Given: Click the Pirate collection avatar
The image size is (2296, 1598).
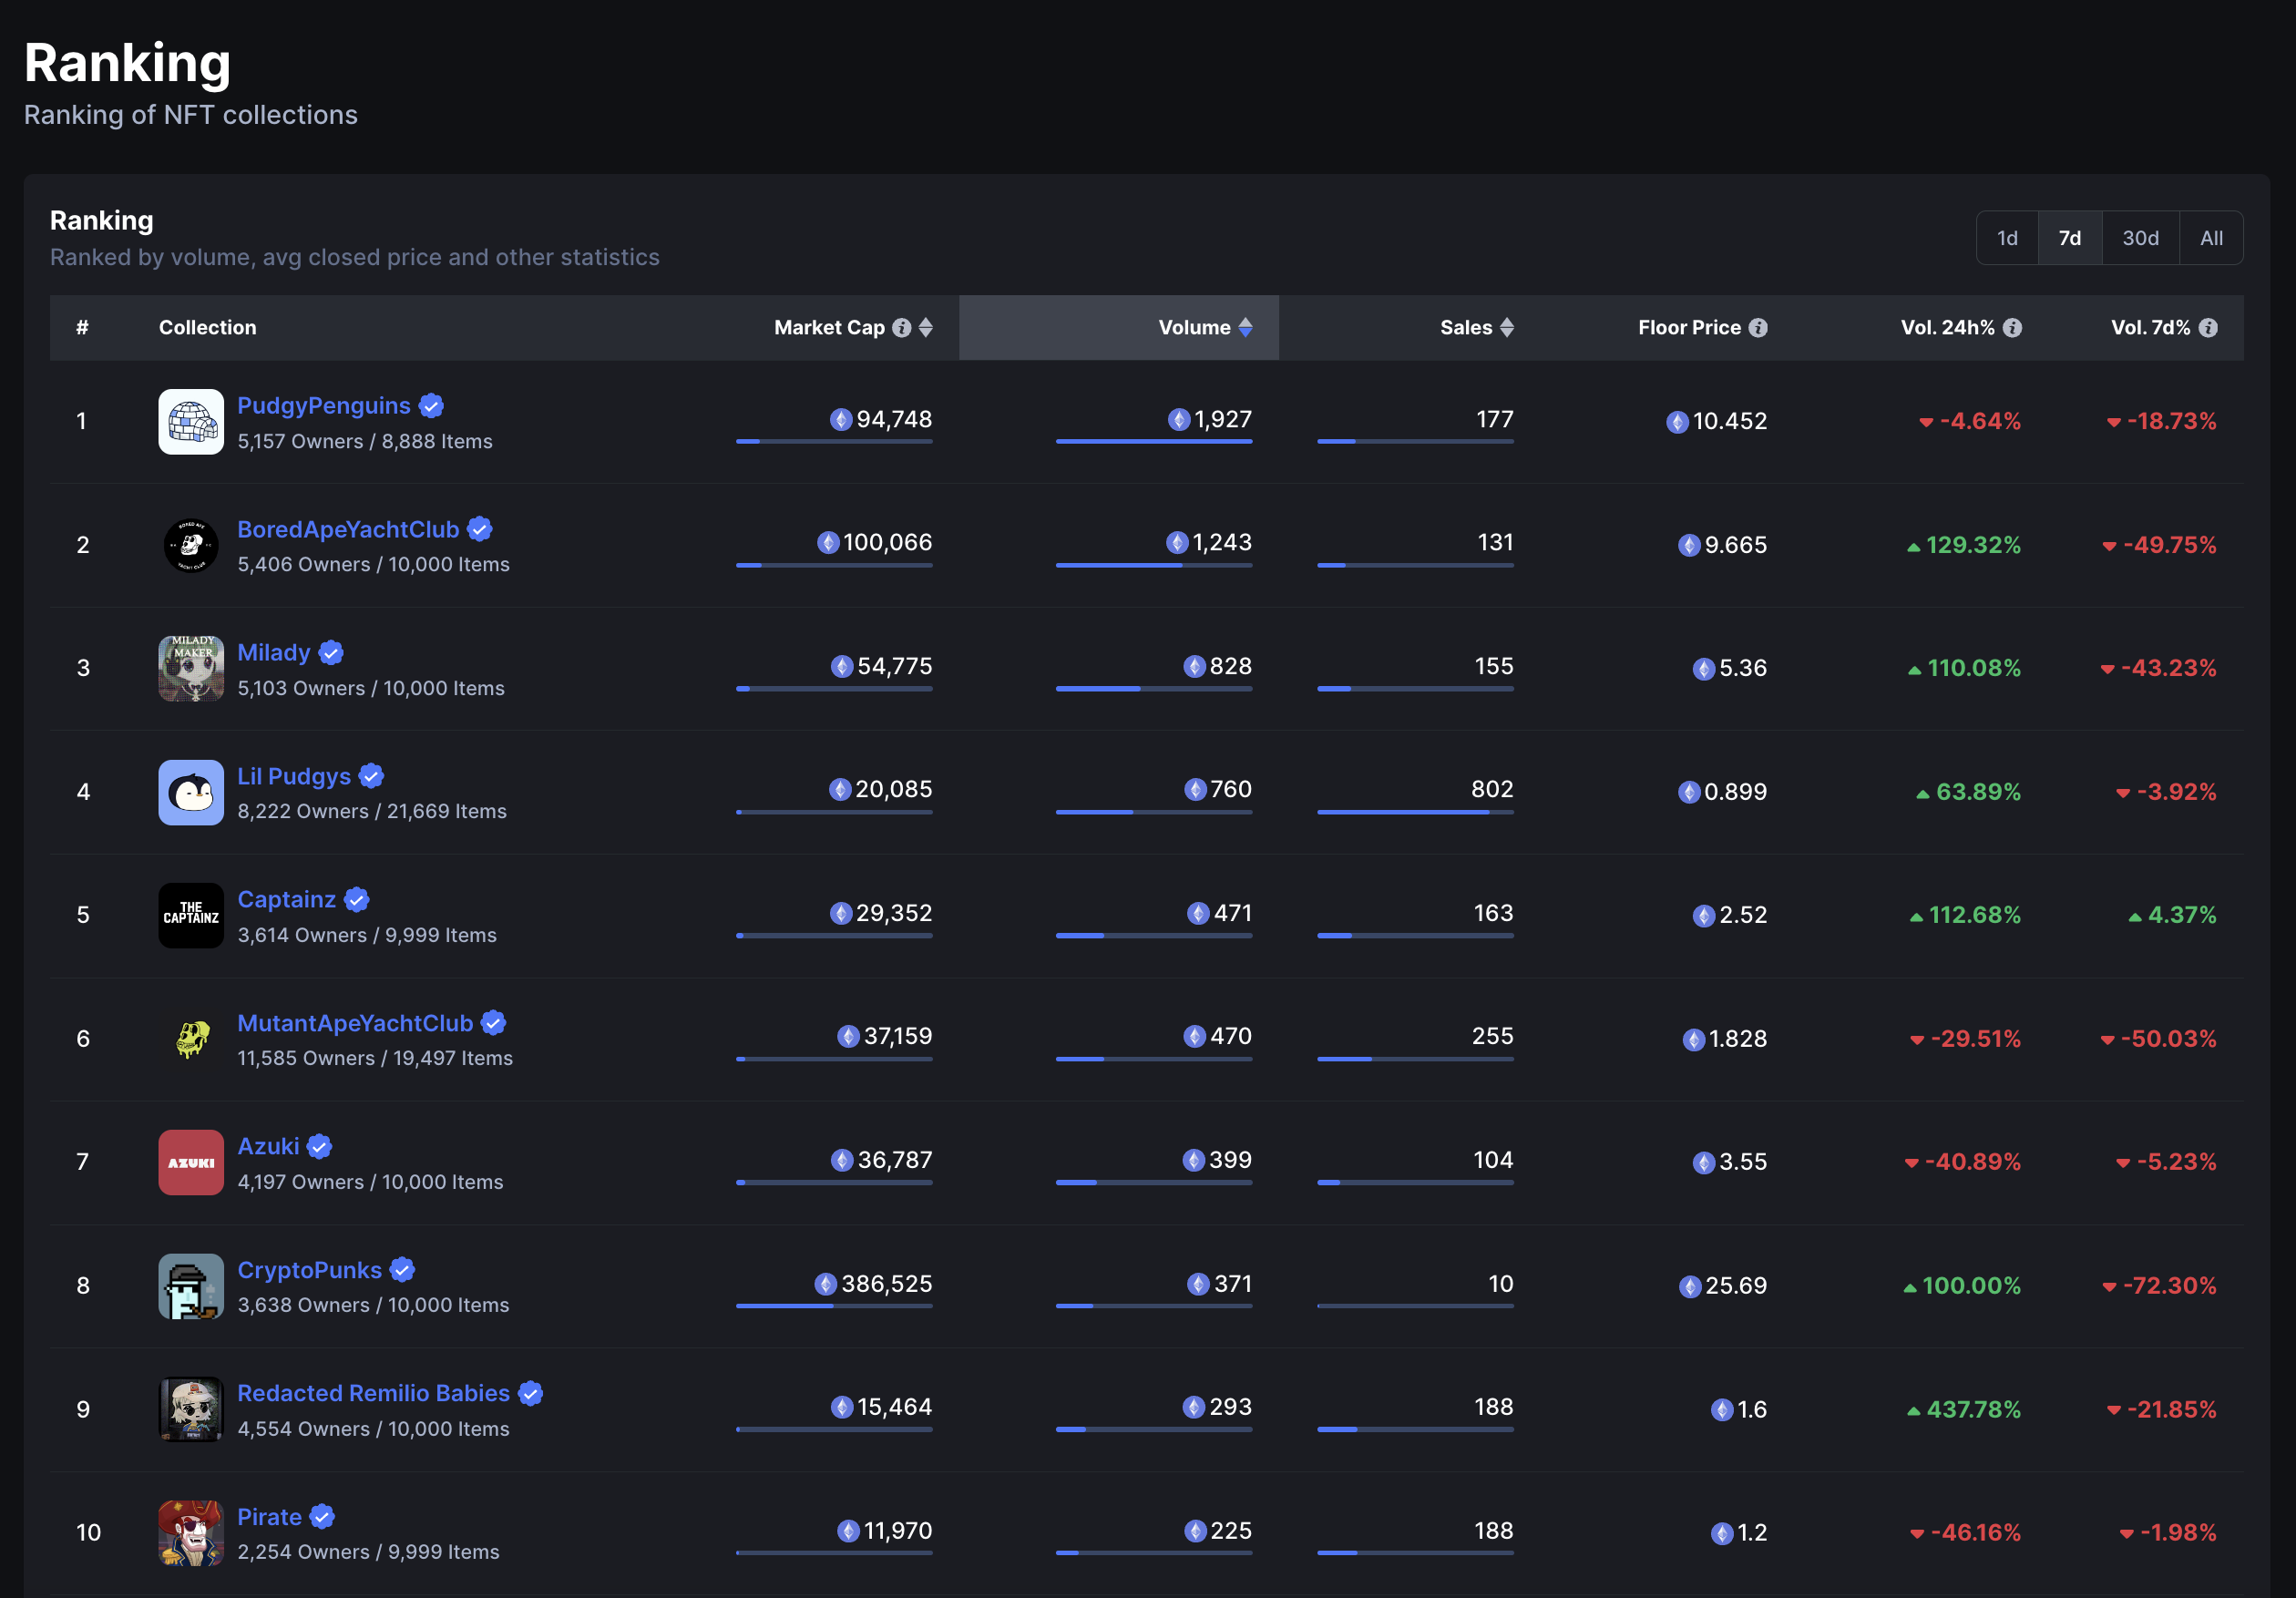Looking at the screenshot, I should pos(191,1533).
